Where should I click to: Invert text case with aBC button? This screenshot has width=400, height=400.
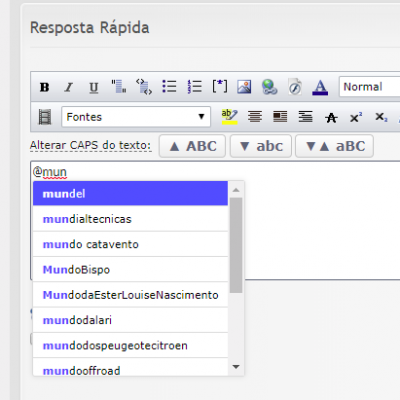click(x=335, y=146)
